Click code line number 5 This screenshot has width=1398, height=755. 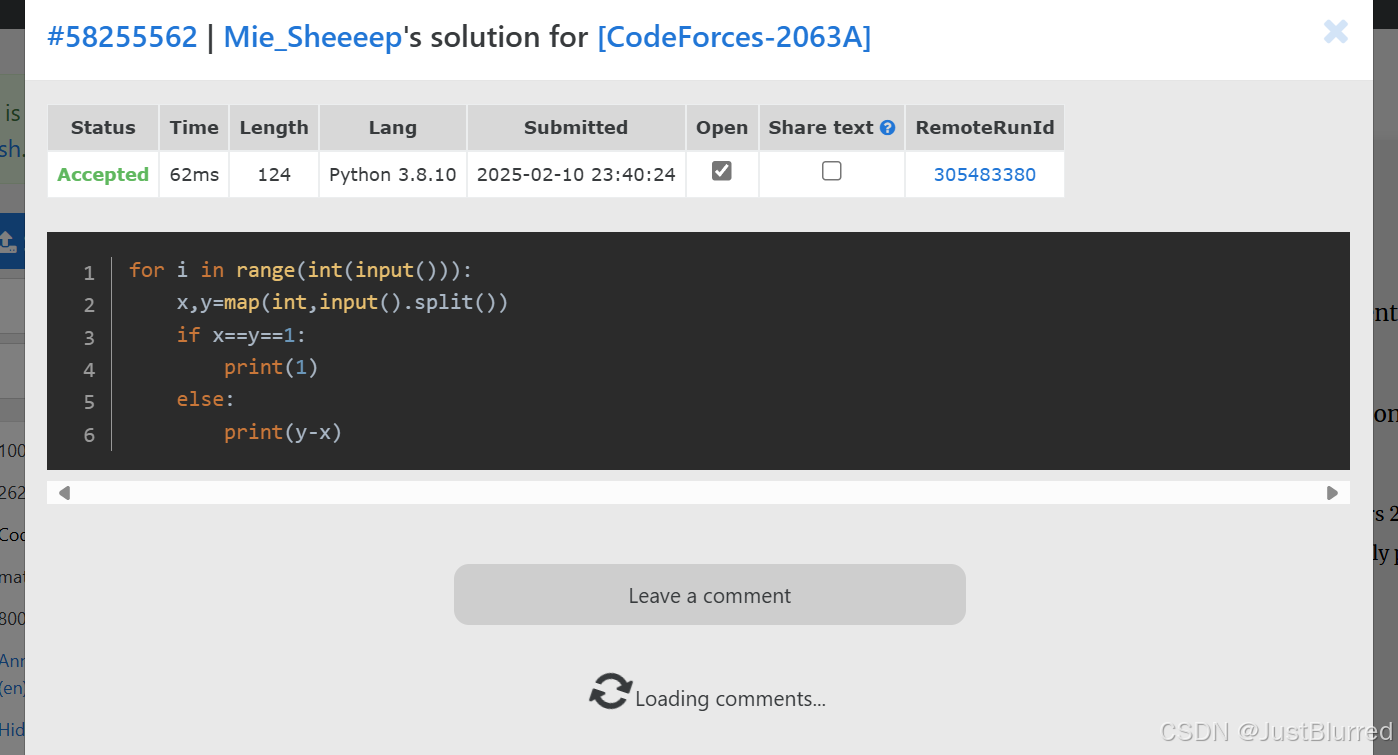[89, 401]
